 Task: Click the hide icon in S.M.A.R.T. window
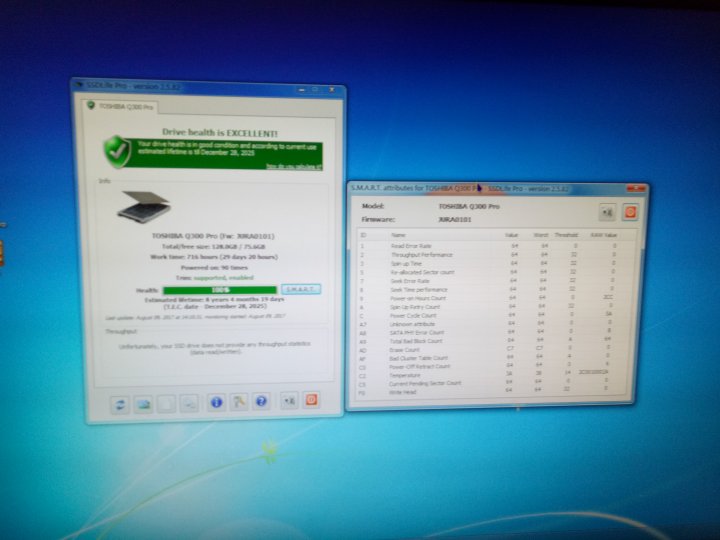[606, 212]
